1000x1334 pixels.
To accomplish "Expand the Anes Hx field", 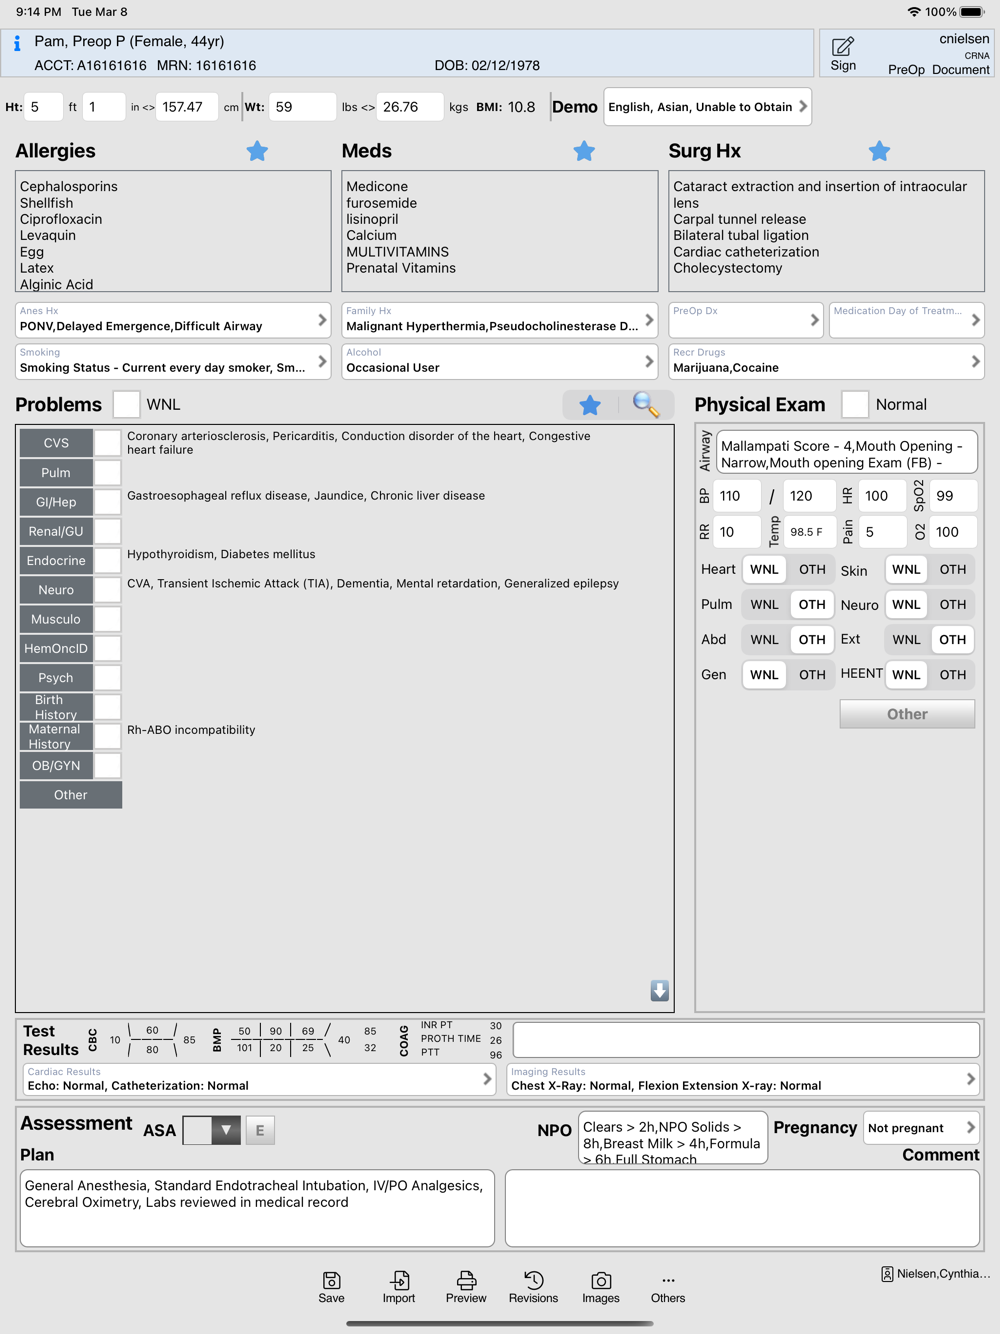I will click(x=173, y=320).
